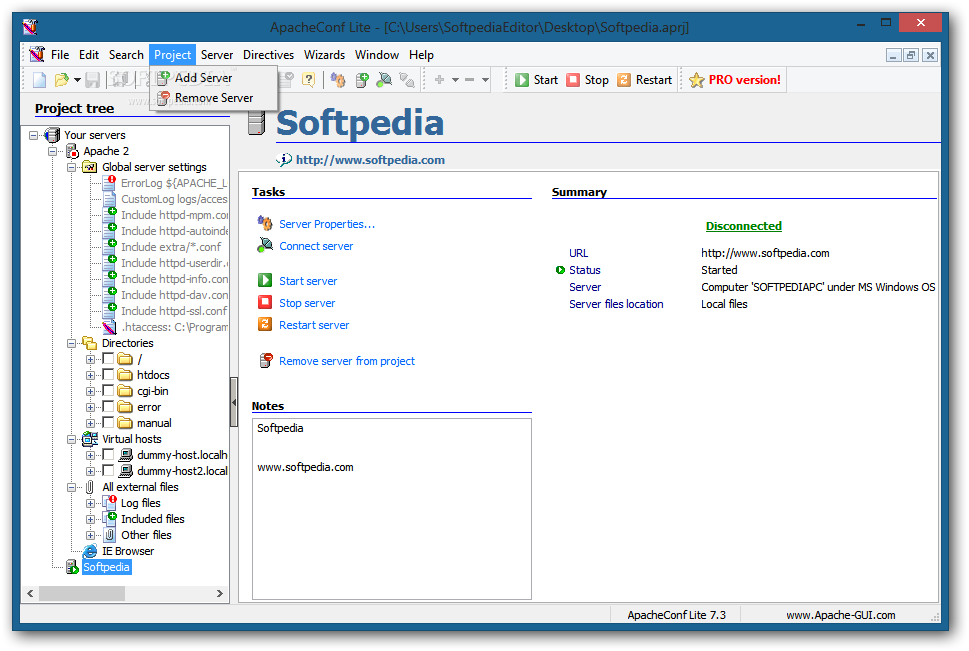Click the gray plus add toolbar icon
969x651 pixels.
[439, 80]
